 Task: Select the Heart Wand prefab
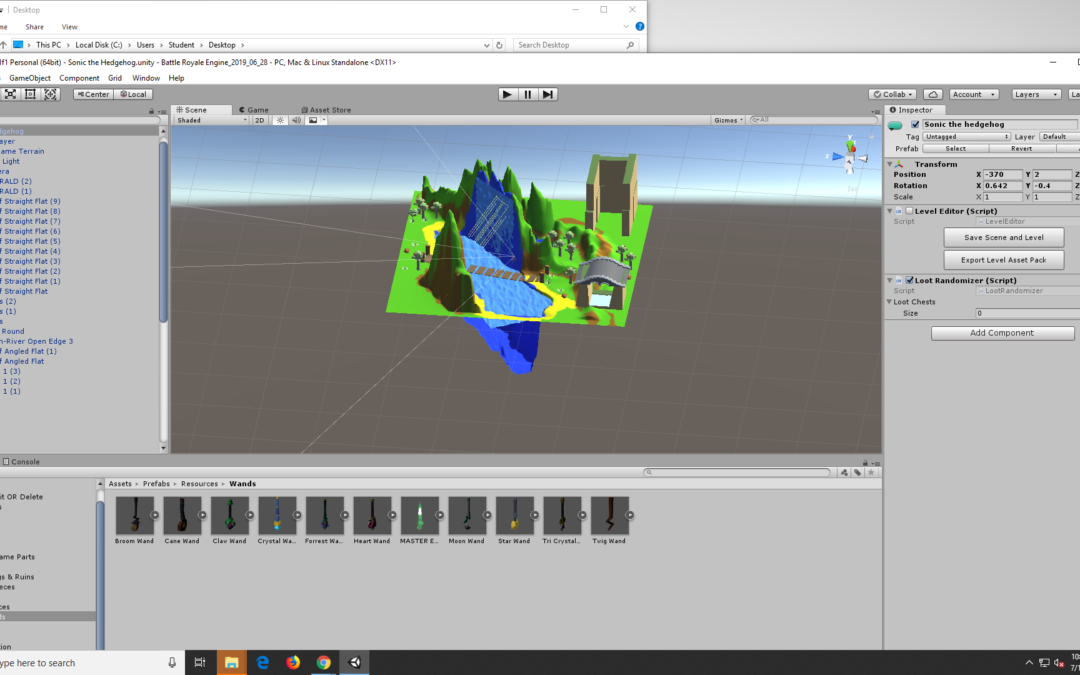pos(372,520)
